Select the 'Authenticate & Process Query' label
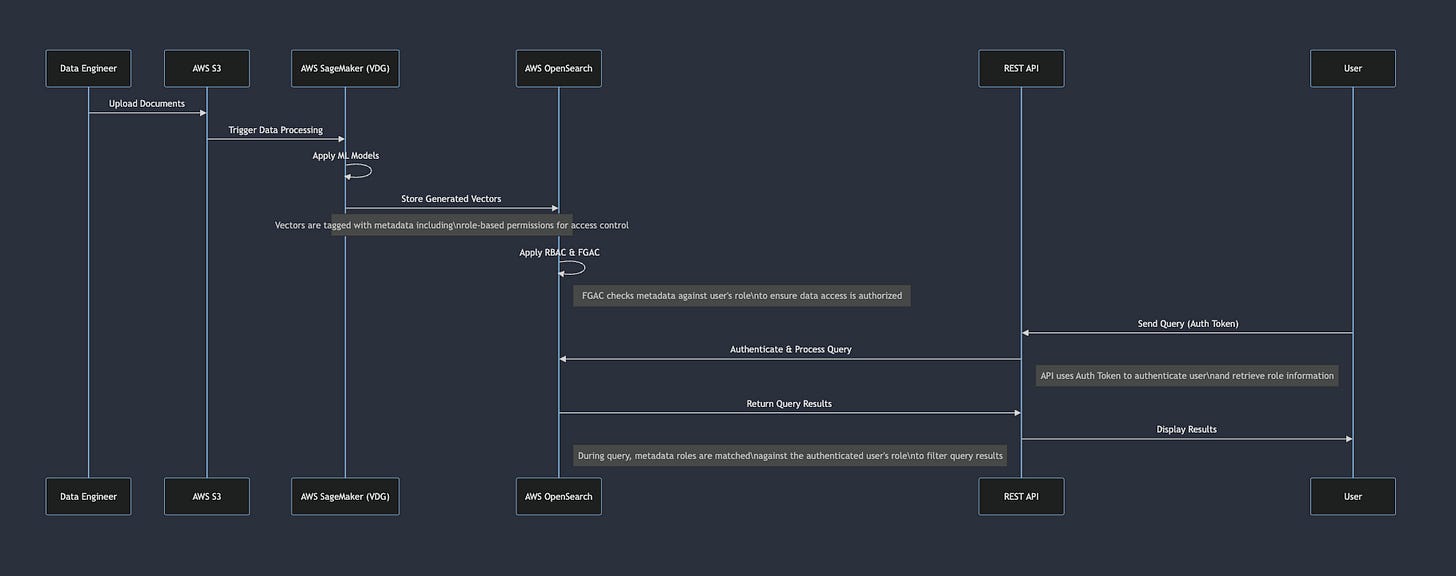The image size is (1456, 576). tap(791, 349)
